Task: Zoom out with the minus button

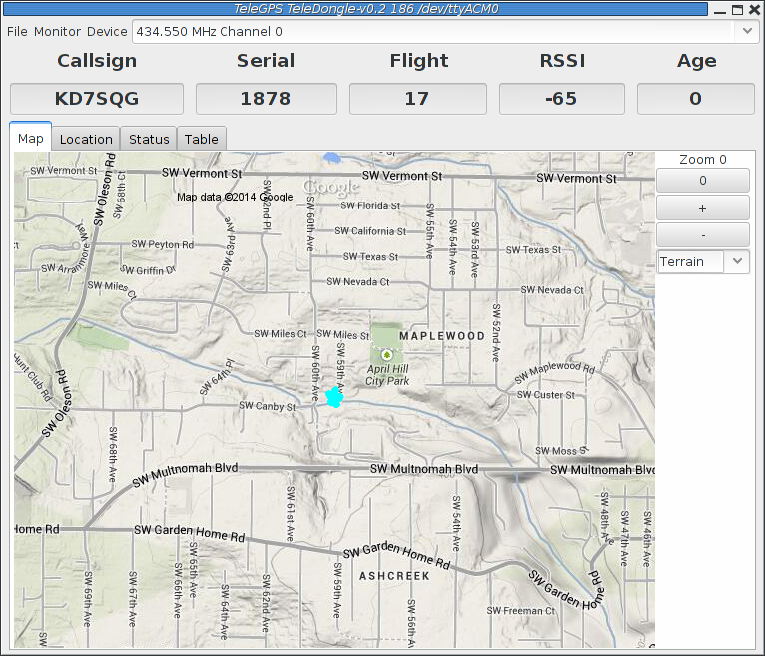Action: point(702,234)
